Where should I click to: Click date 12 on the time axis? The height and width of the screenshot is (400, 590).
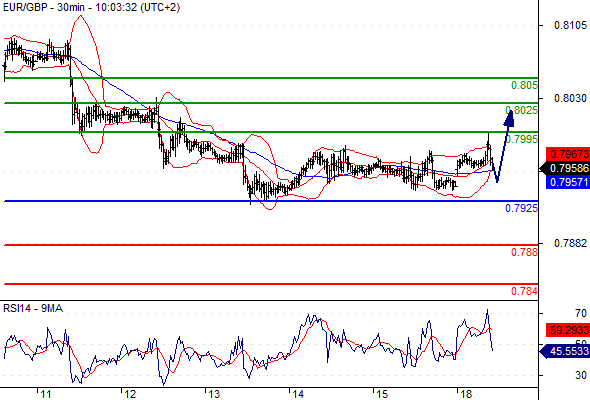click(130, 394)
